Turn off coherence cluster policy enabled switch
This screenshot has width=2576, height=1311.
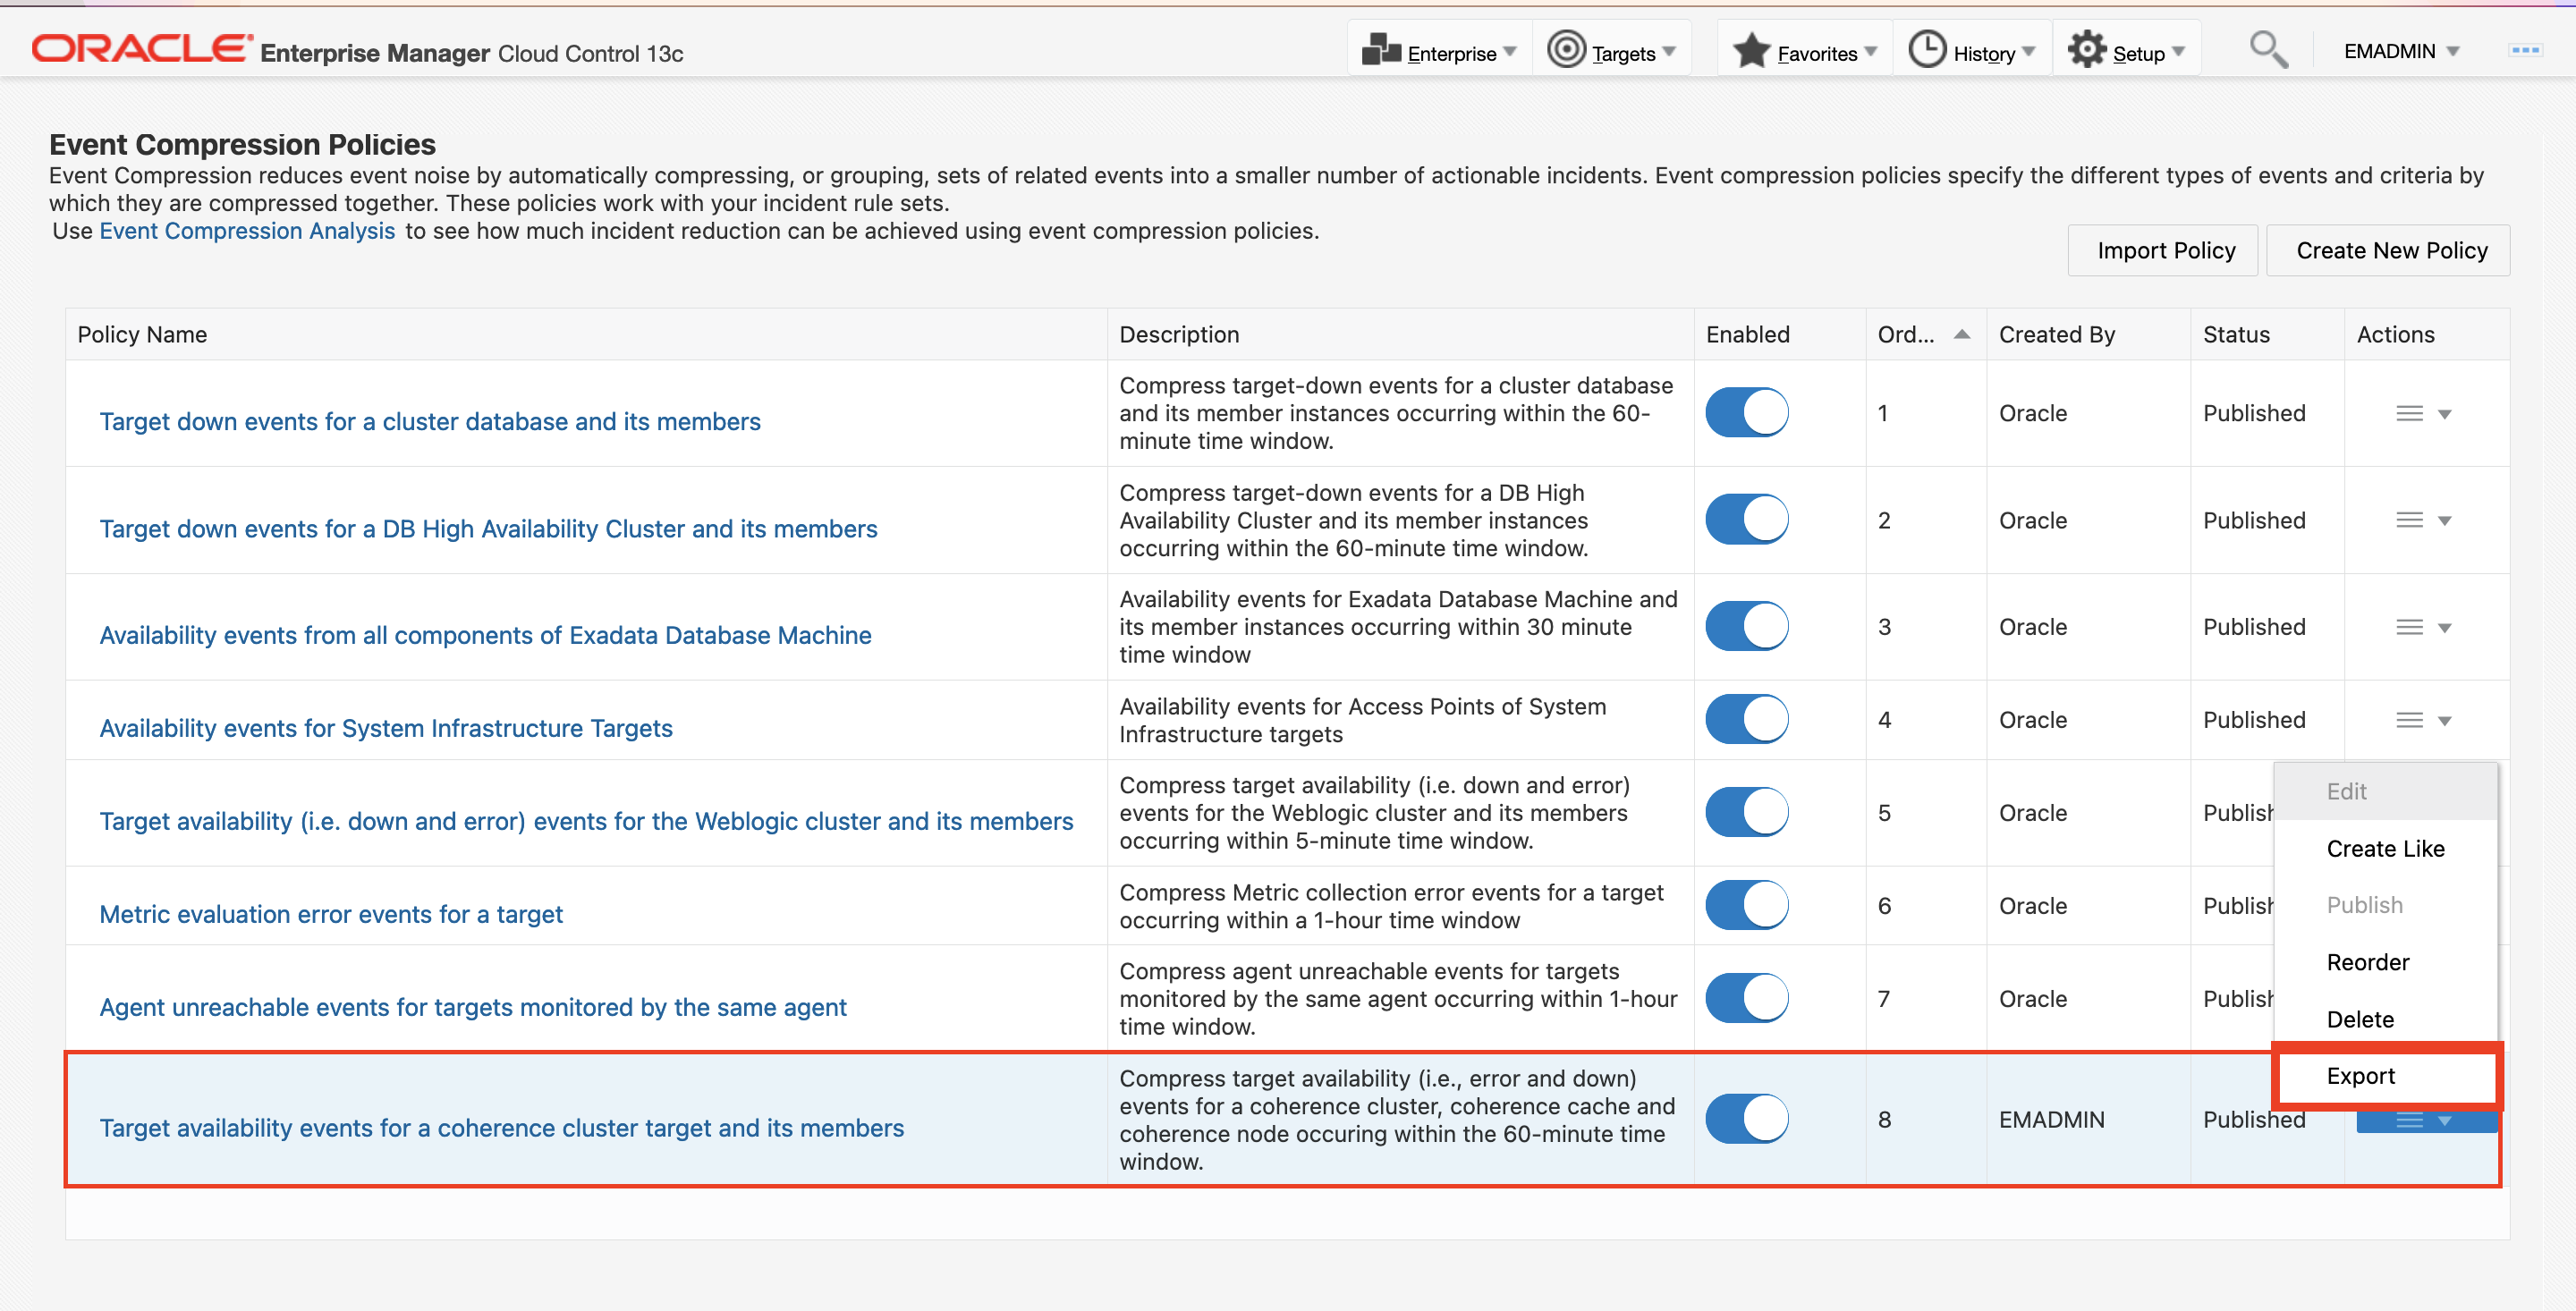pos(1746,1119)
